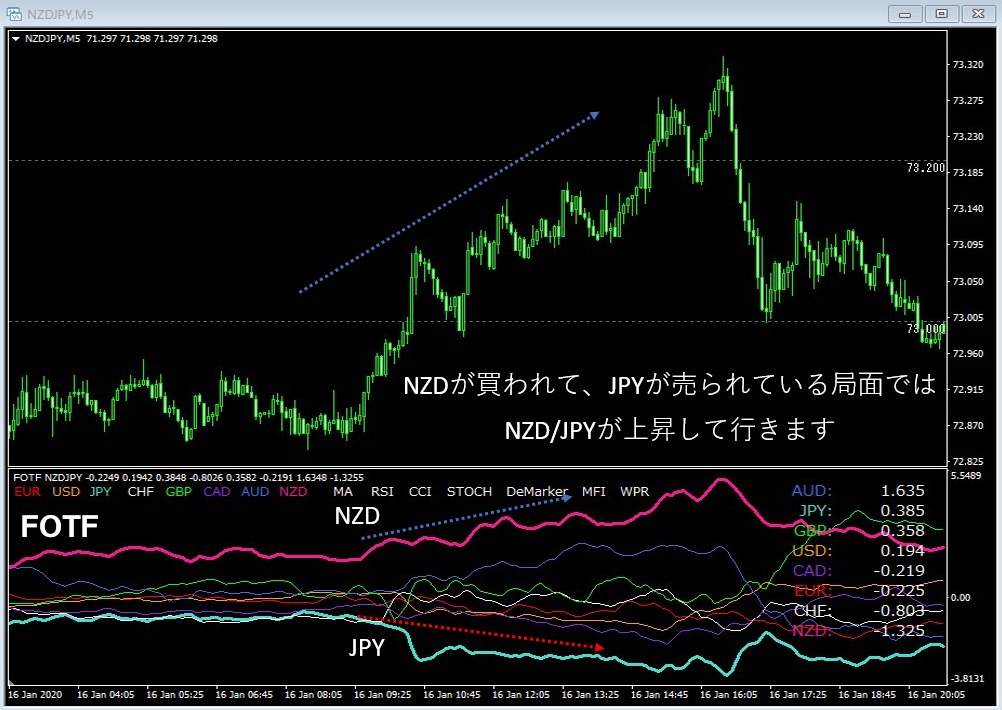Click the 0.385 strength value

click(x=902, y=511)
